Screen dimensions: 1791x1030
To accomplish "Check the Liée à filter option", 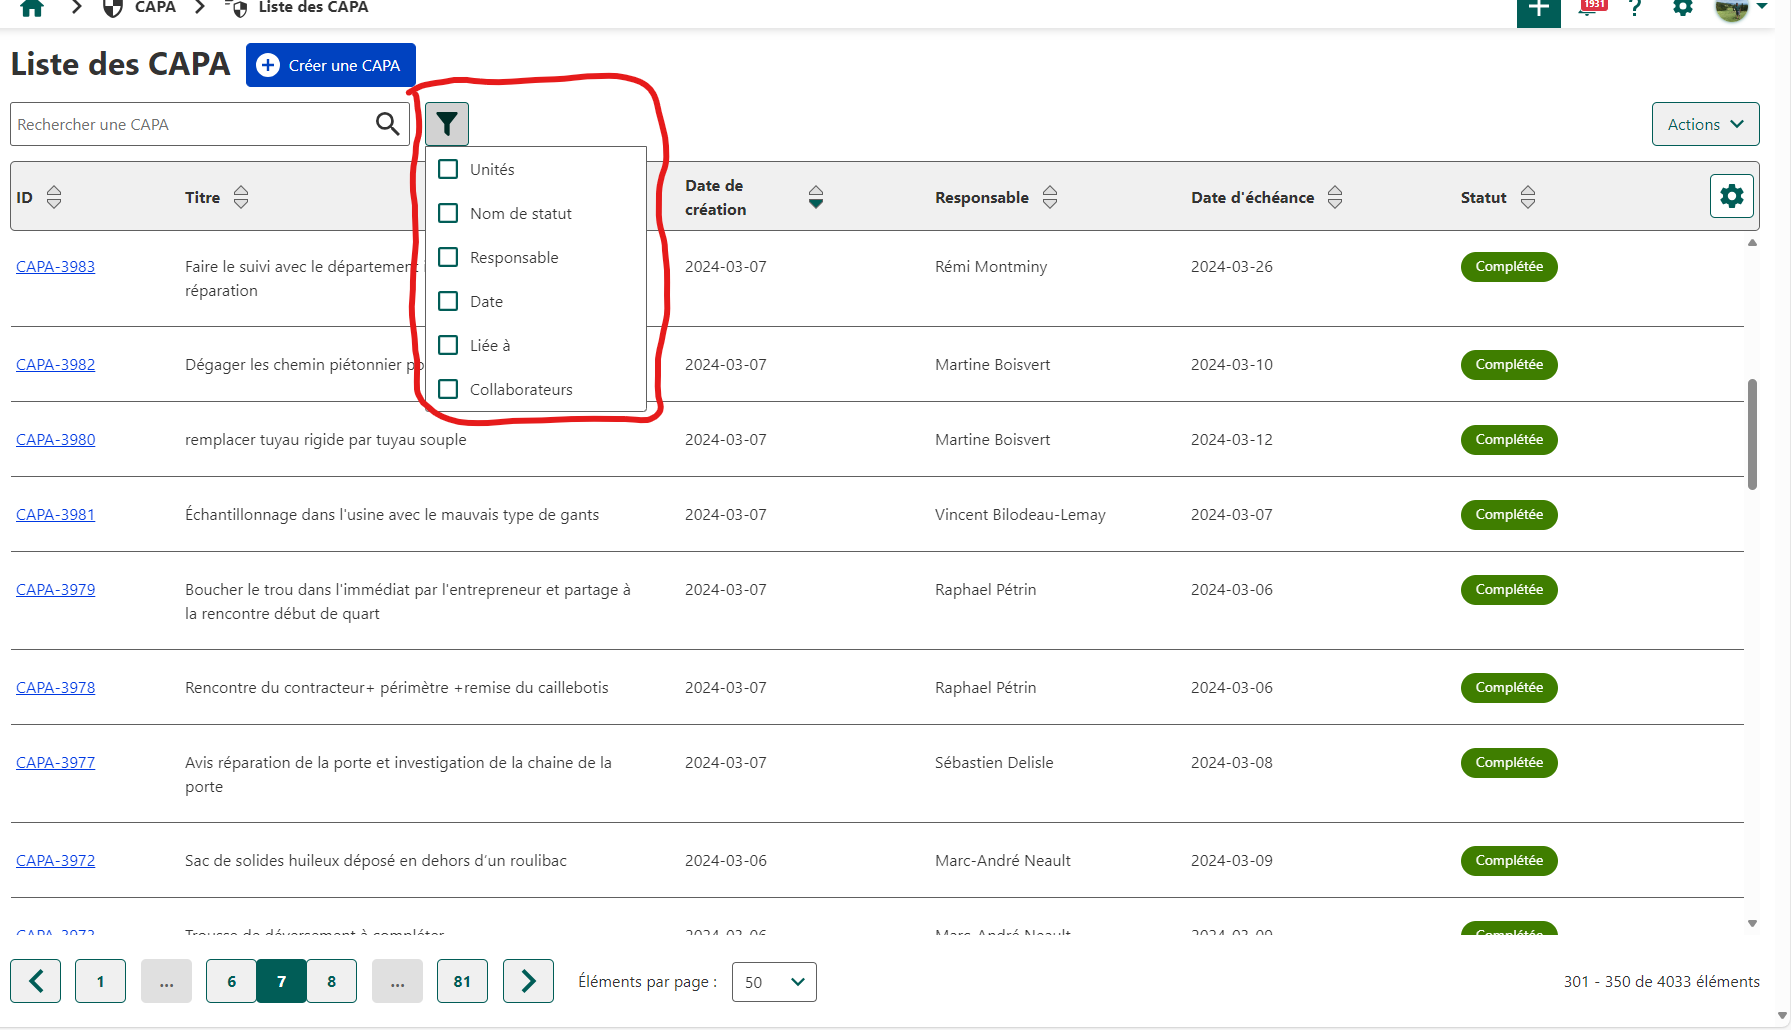I will click(448, 345).
